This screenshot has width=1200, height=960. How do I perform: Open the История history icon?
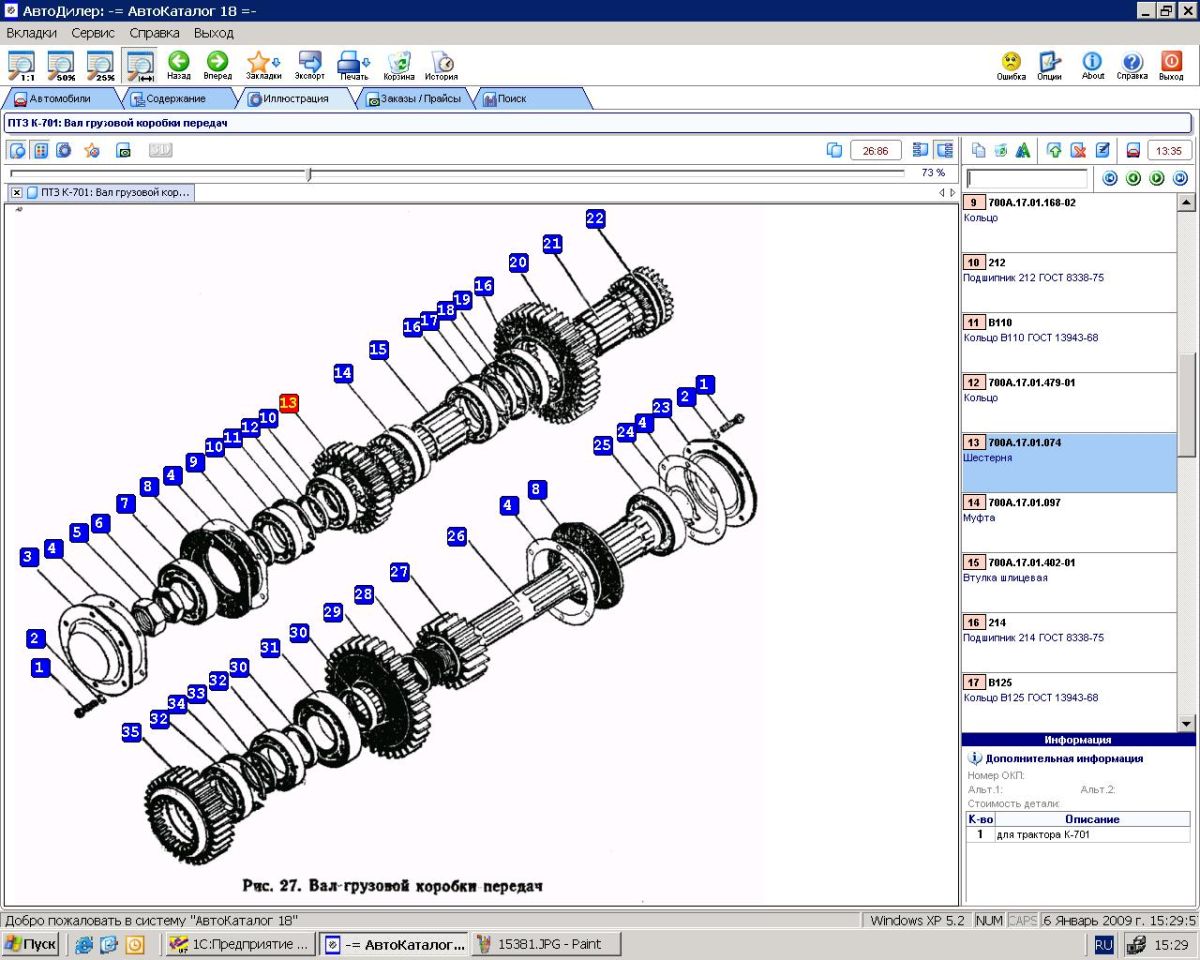coord(441,65)
